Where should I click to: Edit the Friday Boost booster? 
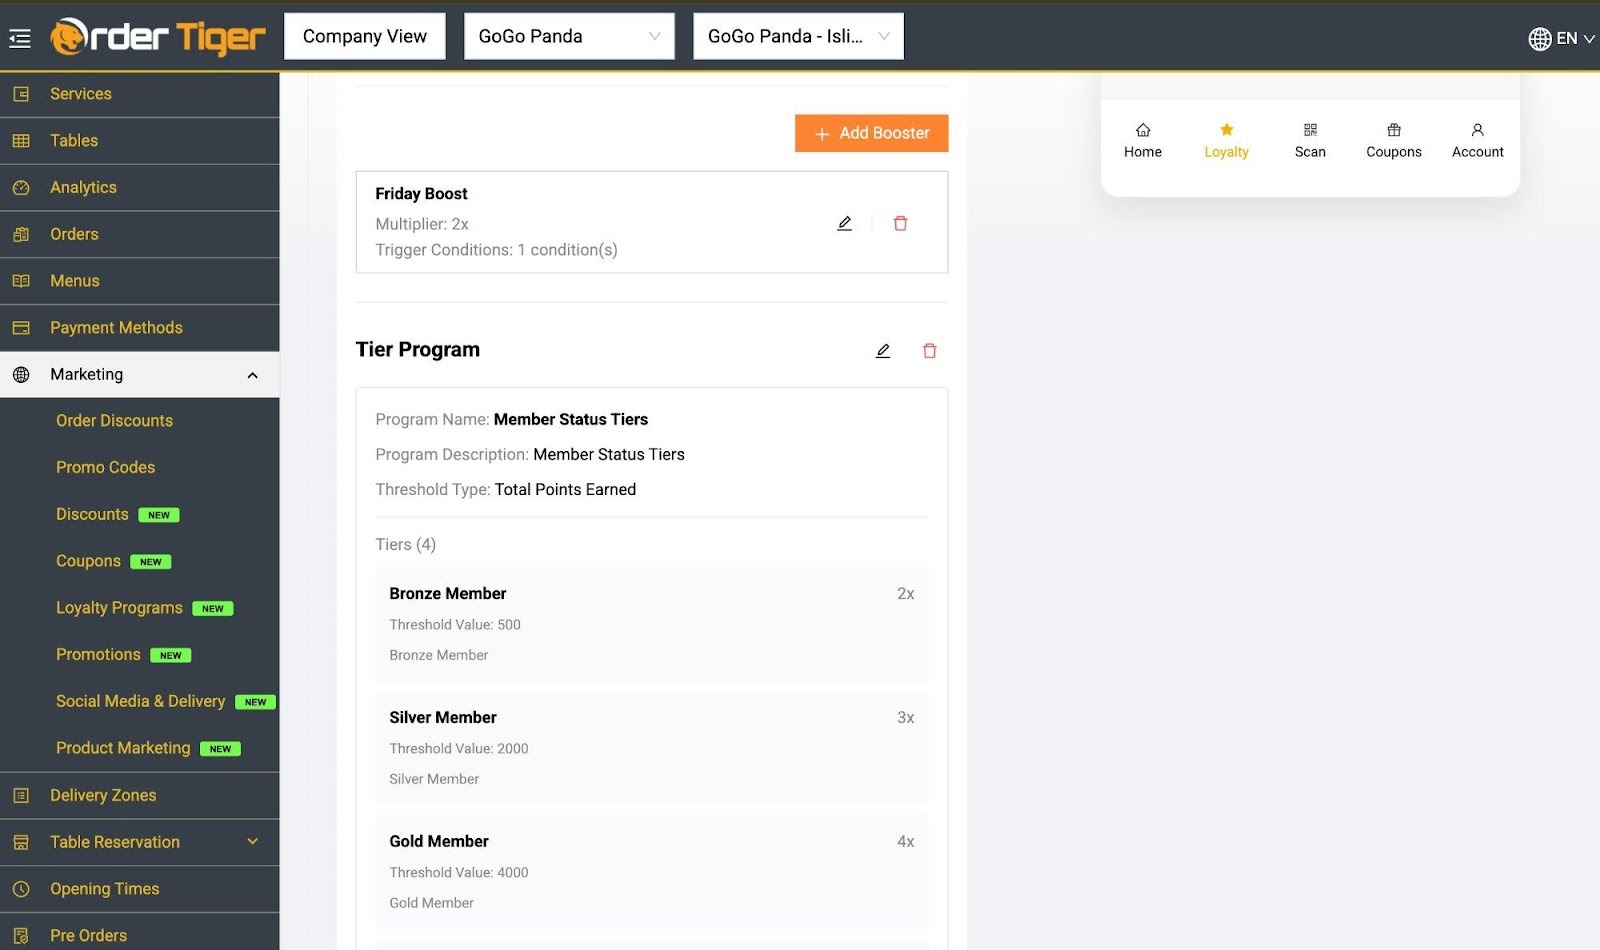tap(844, 222)
